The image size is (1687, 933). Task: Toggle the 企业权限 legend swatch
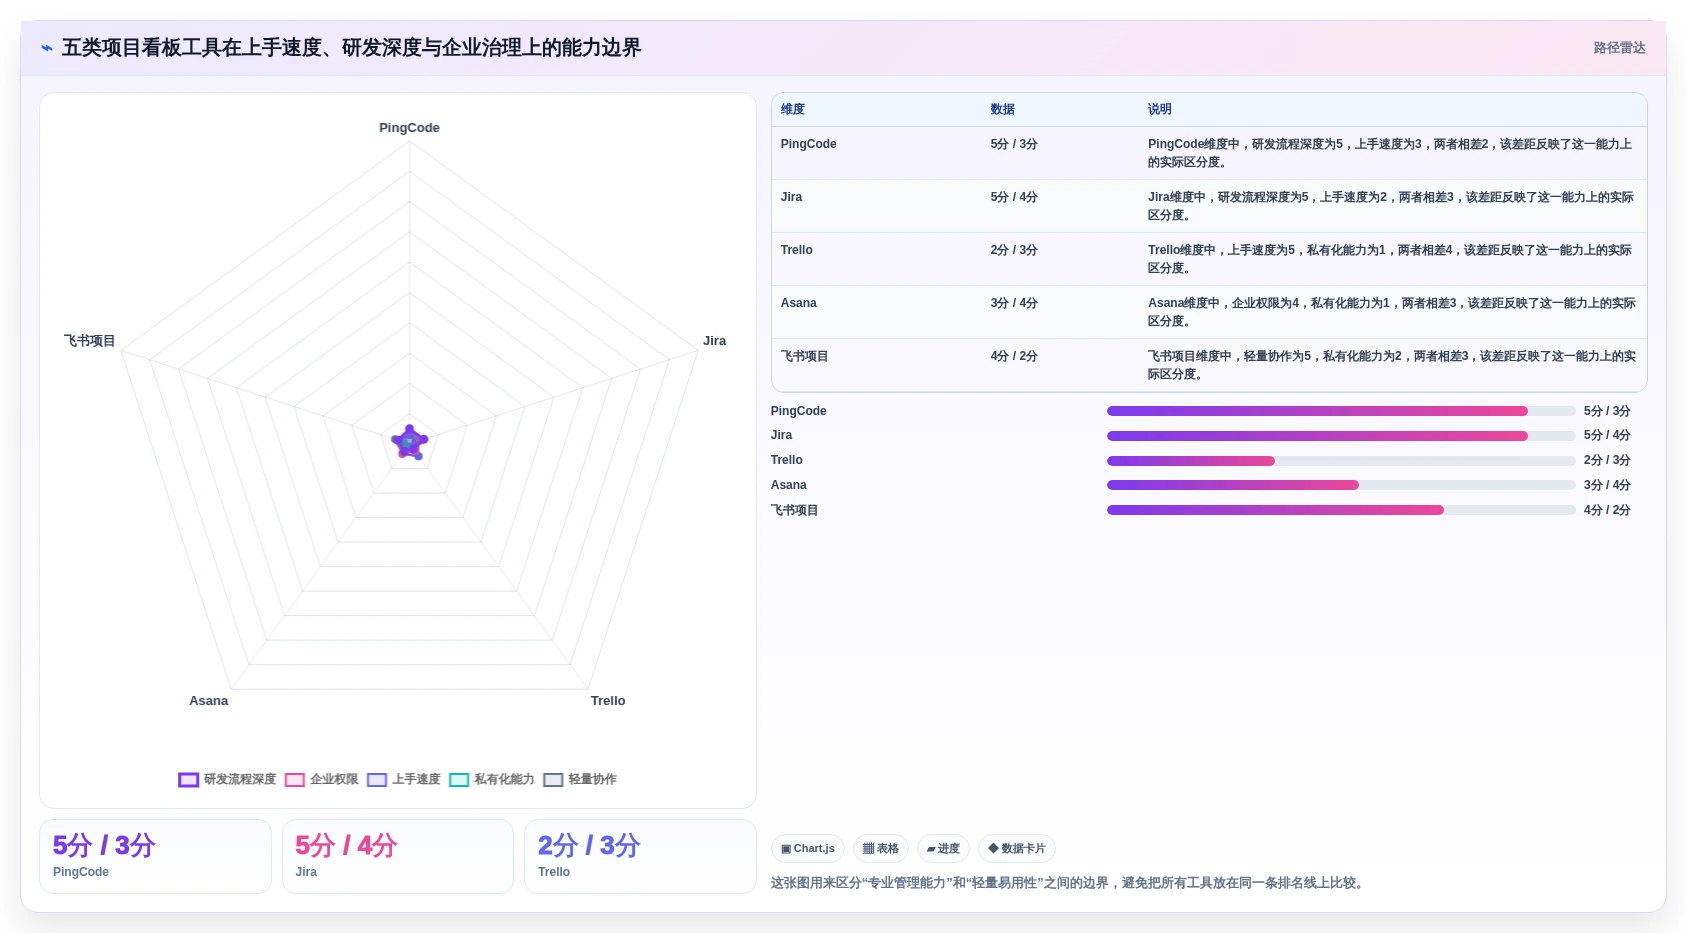pos(295,780)
